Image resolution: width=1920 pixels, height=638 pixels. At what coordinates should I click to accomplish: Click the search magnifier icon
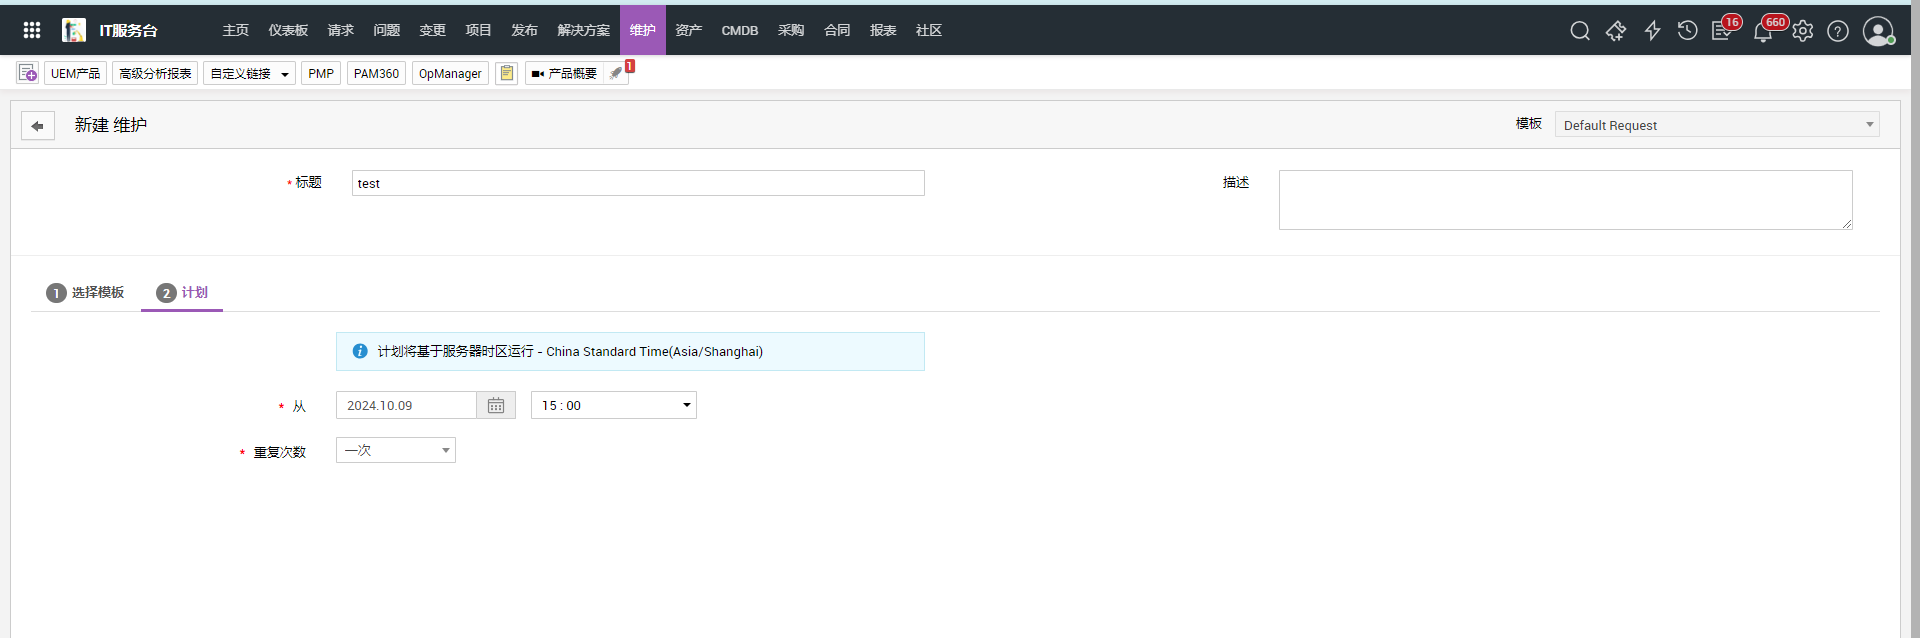(x=1580, y=31)
